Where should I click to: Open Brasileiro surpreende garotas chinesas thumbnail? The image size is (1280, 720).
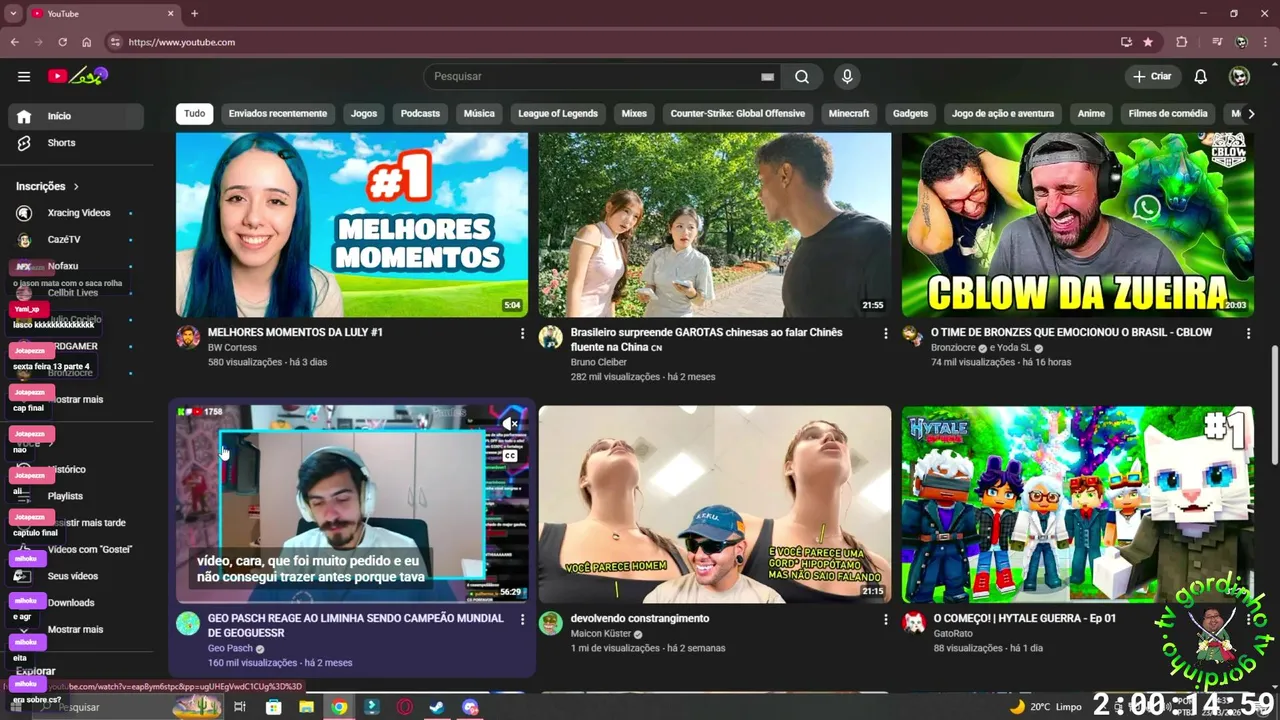[715, 225]
